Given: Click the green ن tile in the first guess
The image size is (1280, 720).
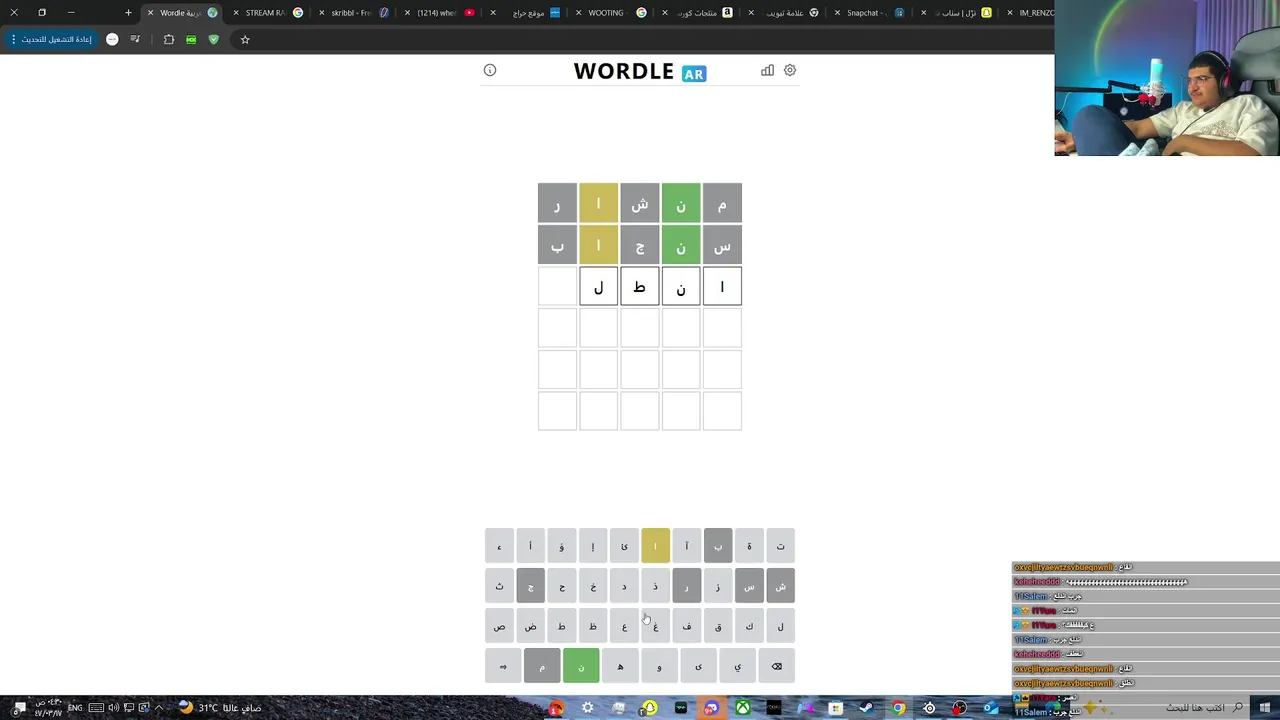Looking at the screenshot, I should [x=681, y=203].
